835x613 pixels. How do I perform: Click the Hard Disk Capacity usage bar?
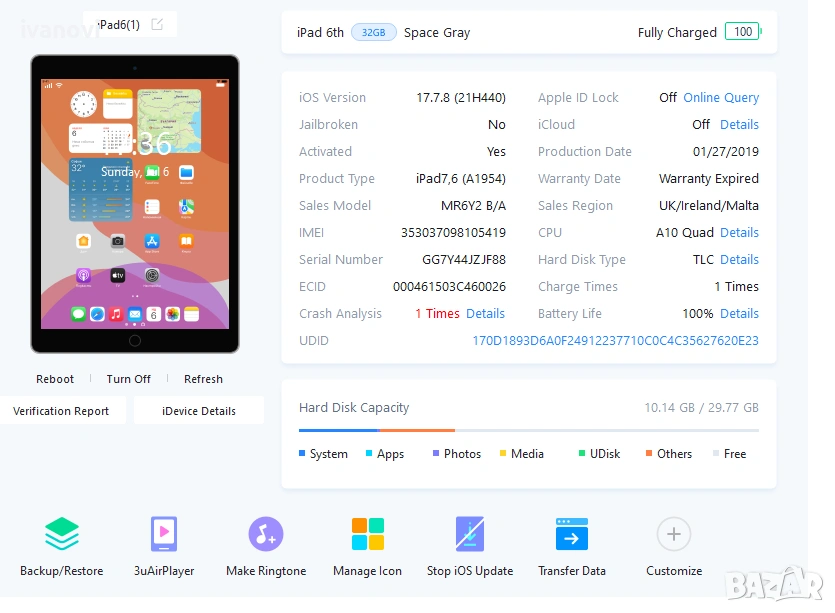(x=528, y=430)
